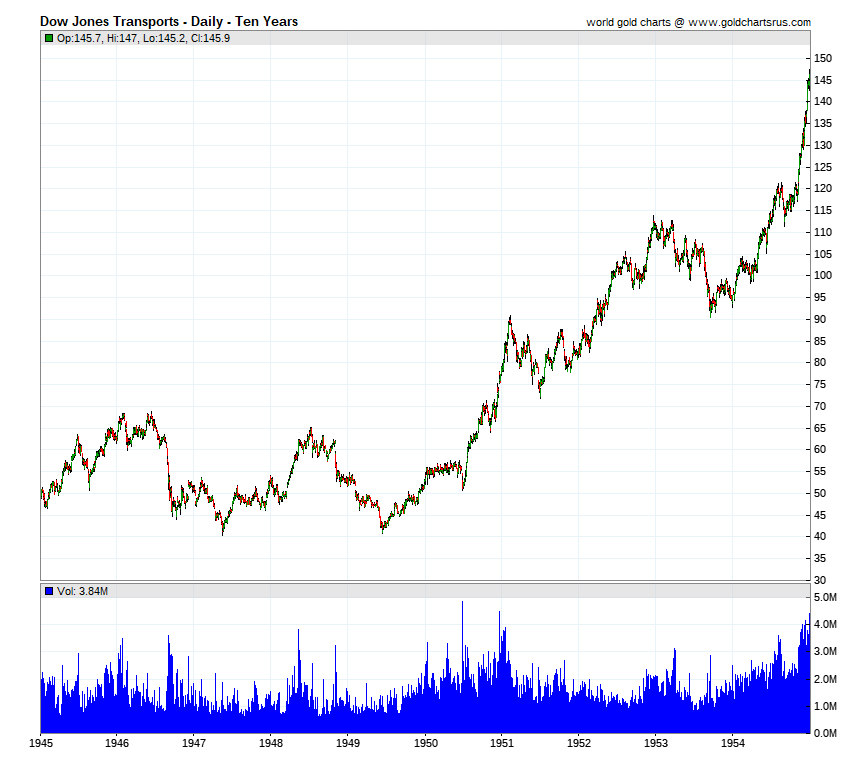Click the 70 price axis label

[x=820, y=406]
